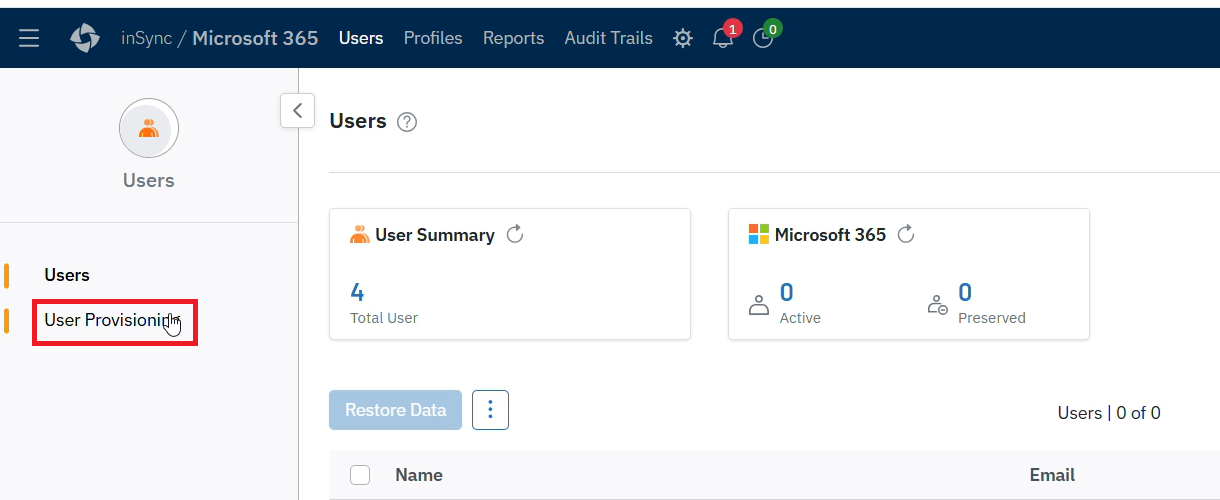This screenshot has width=1220, height=500.
Task: Click the grey 'Users' label under sidebar avatar
Action: [149, 181]
